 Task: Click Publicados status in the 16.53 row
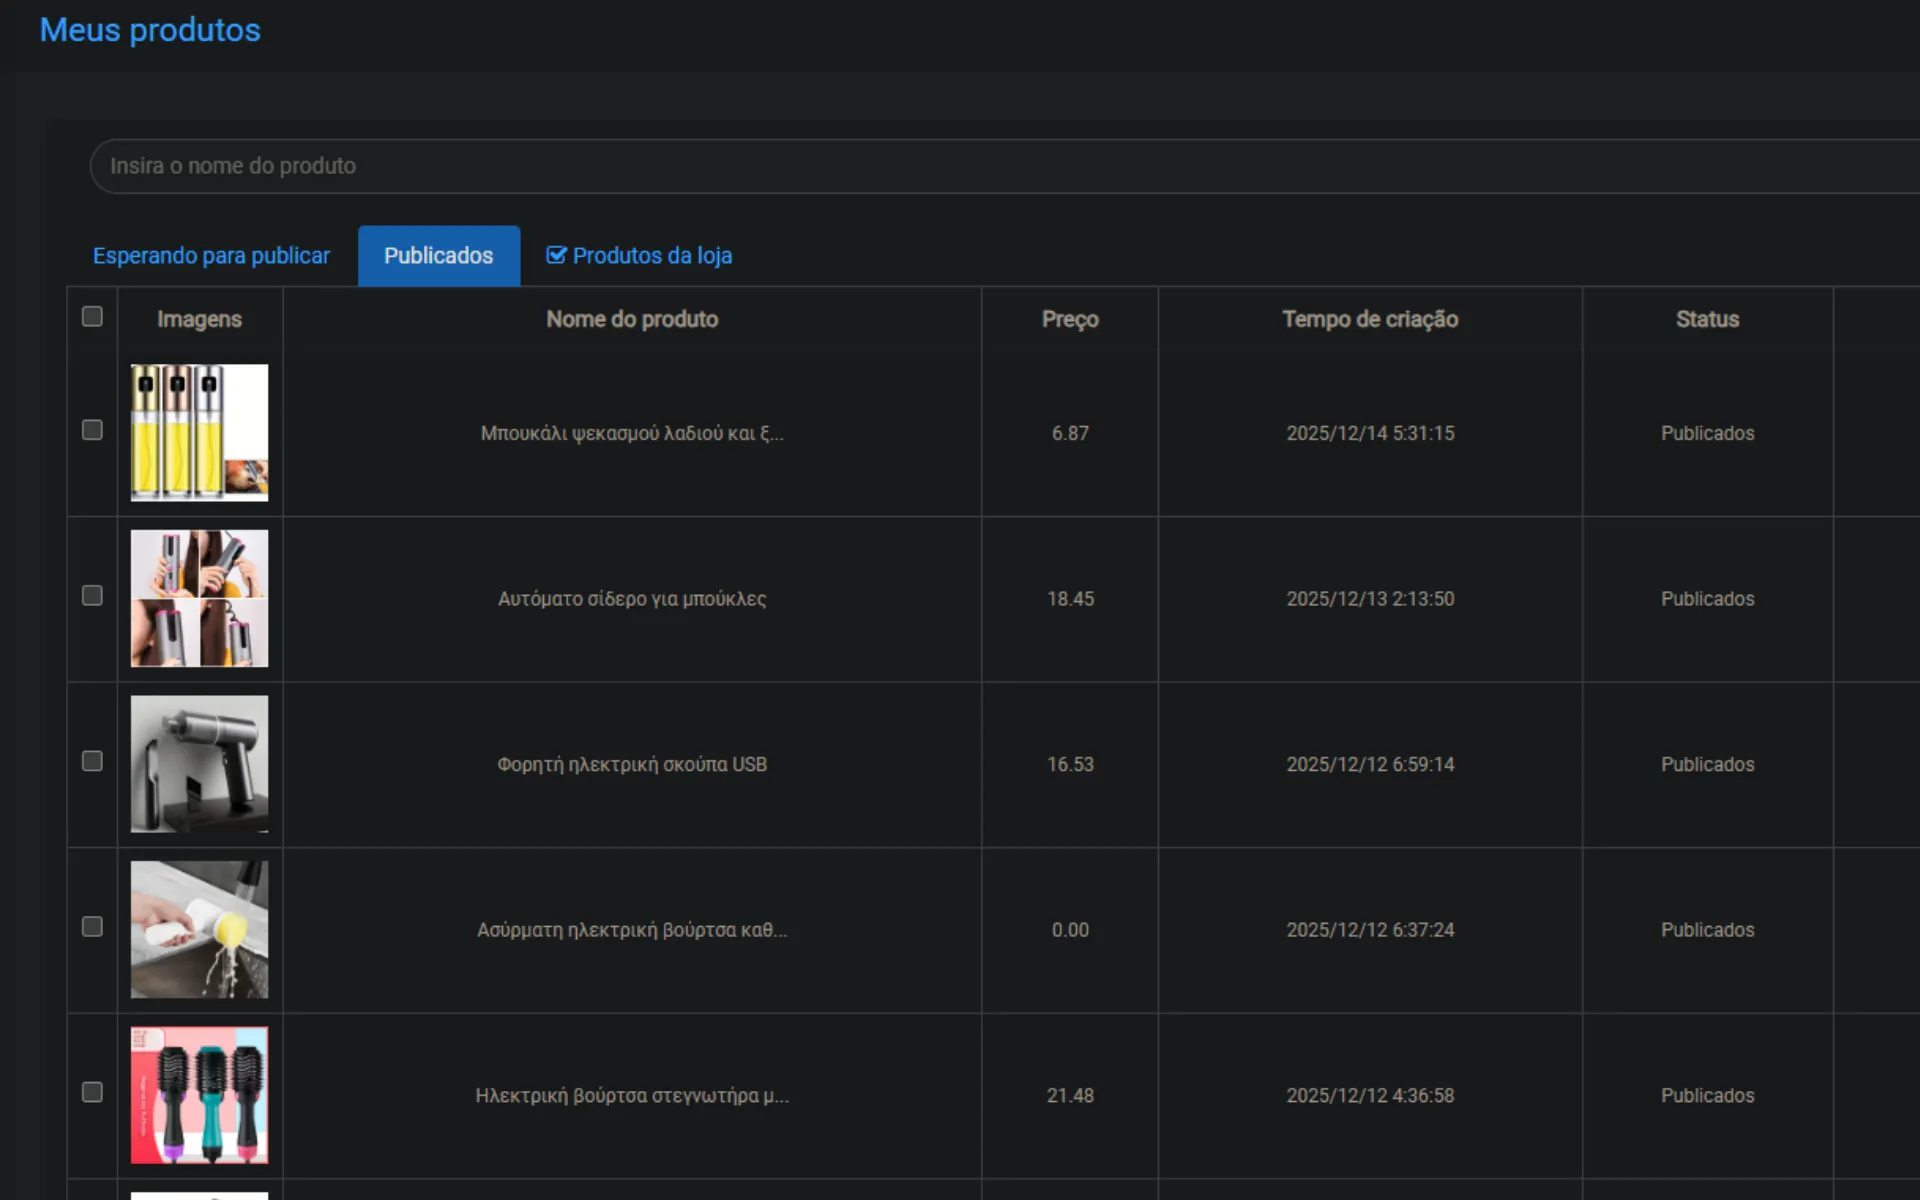[x=1707, y=764]
